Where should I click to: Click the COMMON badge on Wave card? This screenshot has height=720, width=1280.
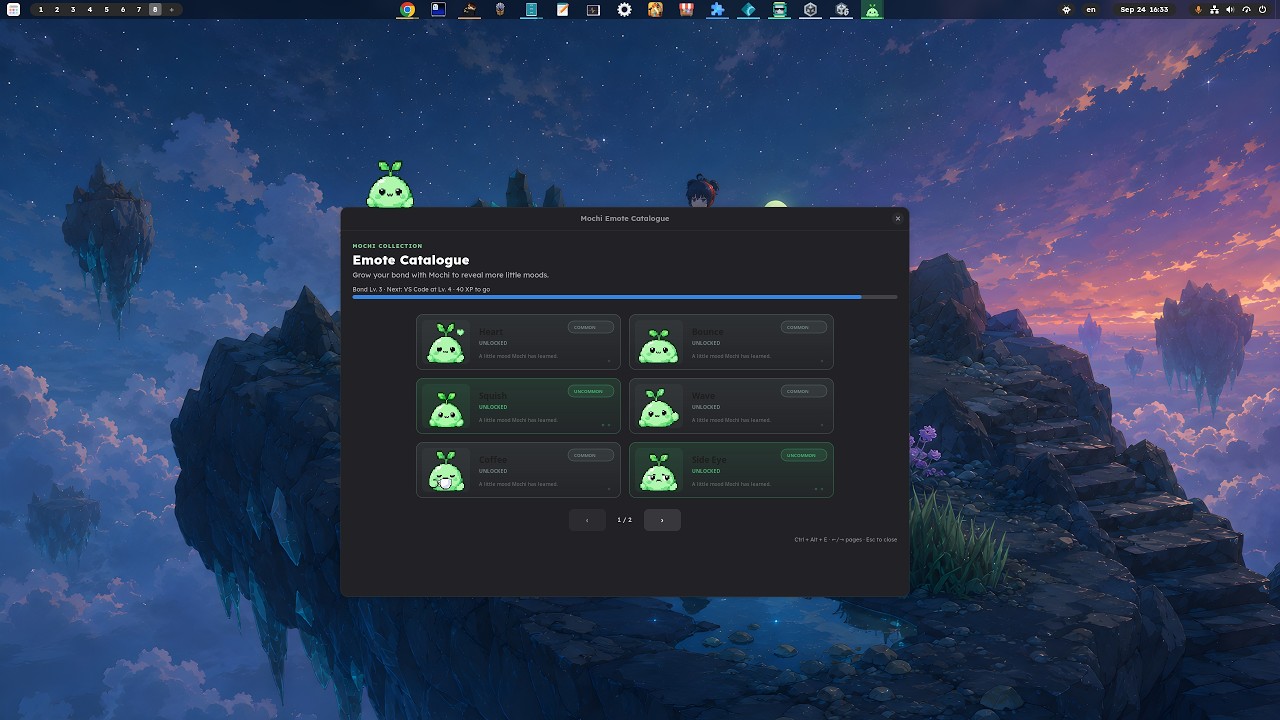pos(803,391)
